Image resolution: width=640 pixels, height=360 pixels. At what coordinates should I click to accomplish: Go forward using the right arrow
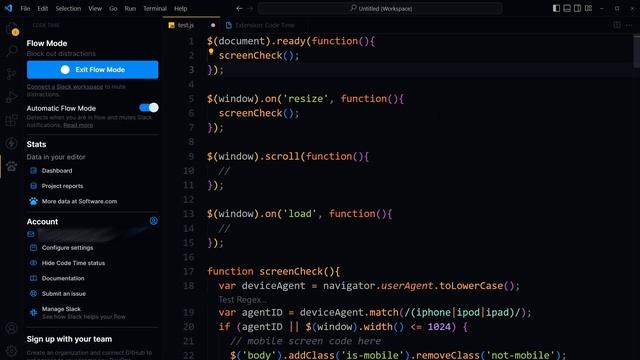pos(250,8)
